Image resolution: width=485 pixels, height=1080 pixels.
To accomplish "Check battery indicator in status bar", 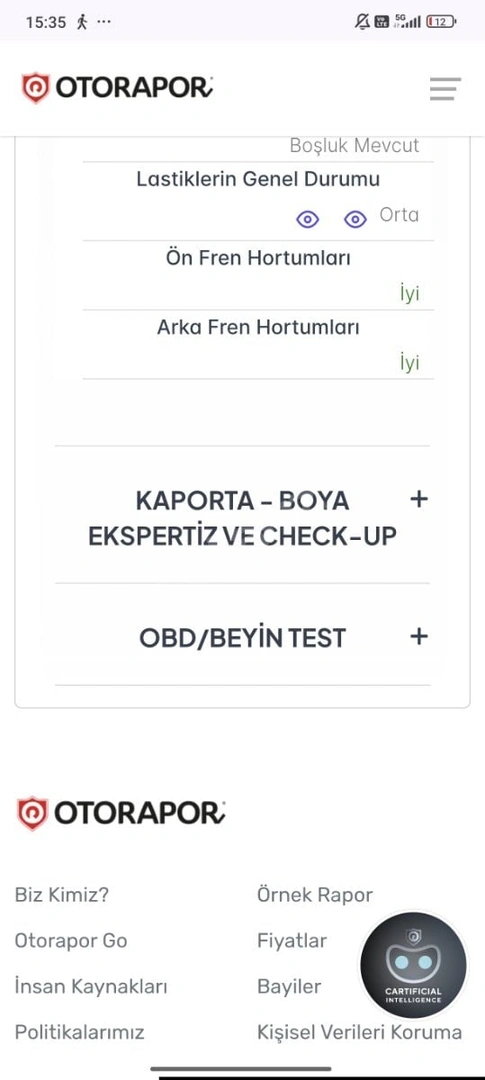I will [442, 22].
